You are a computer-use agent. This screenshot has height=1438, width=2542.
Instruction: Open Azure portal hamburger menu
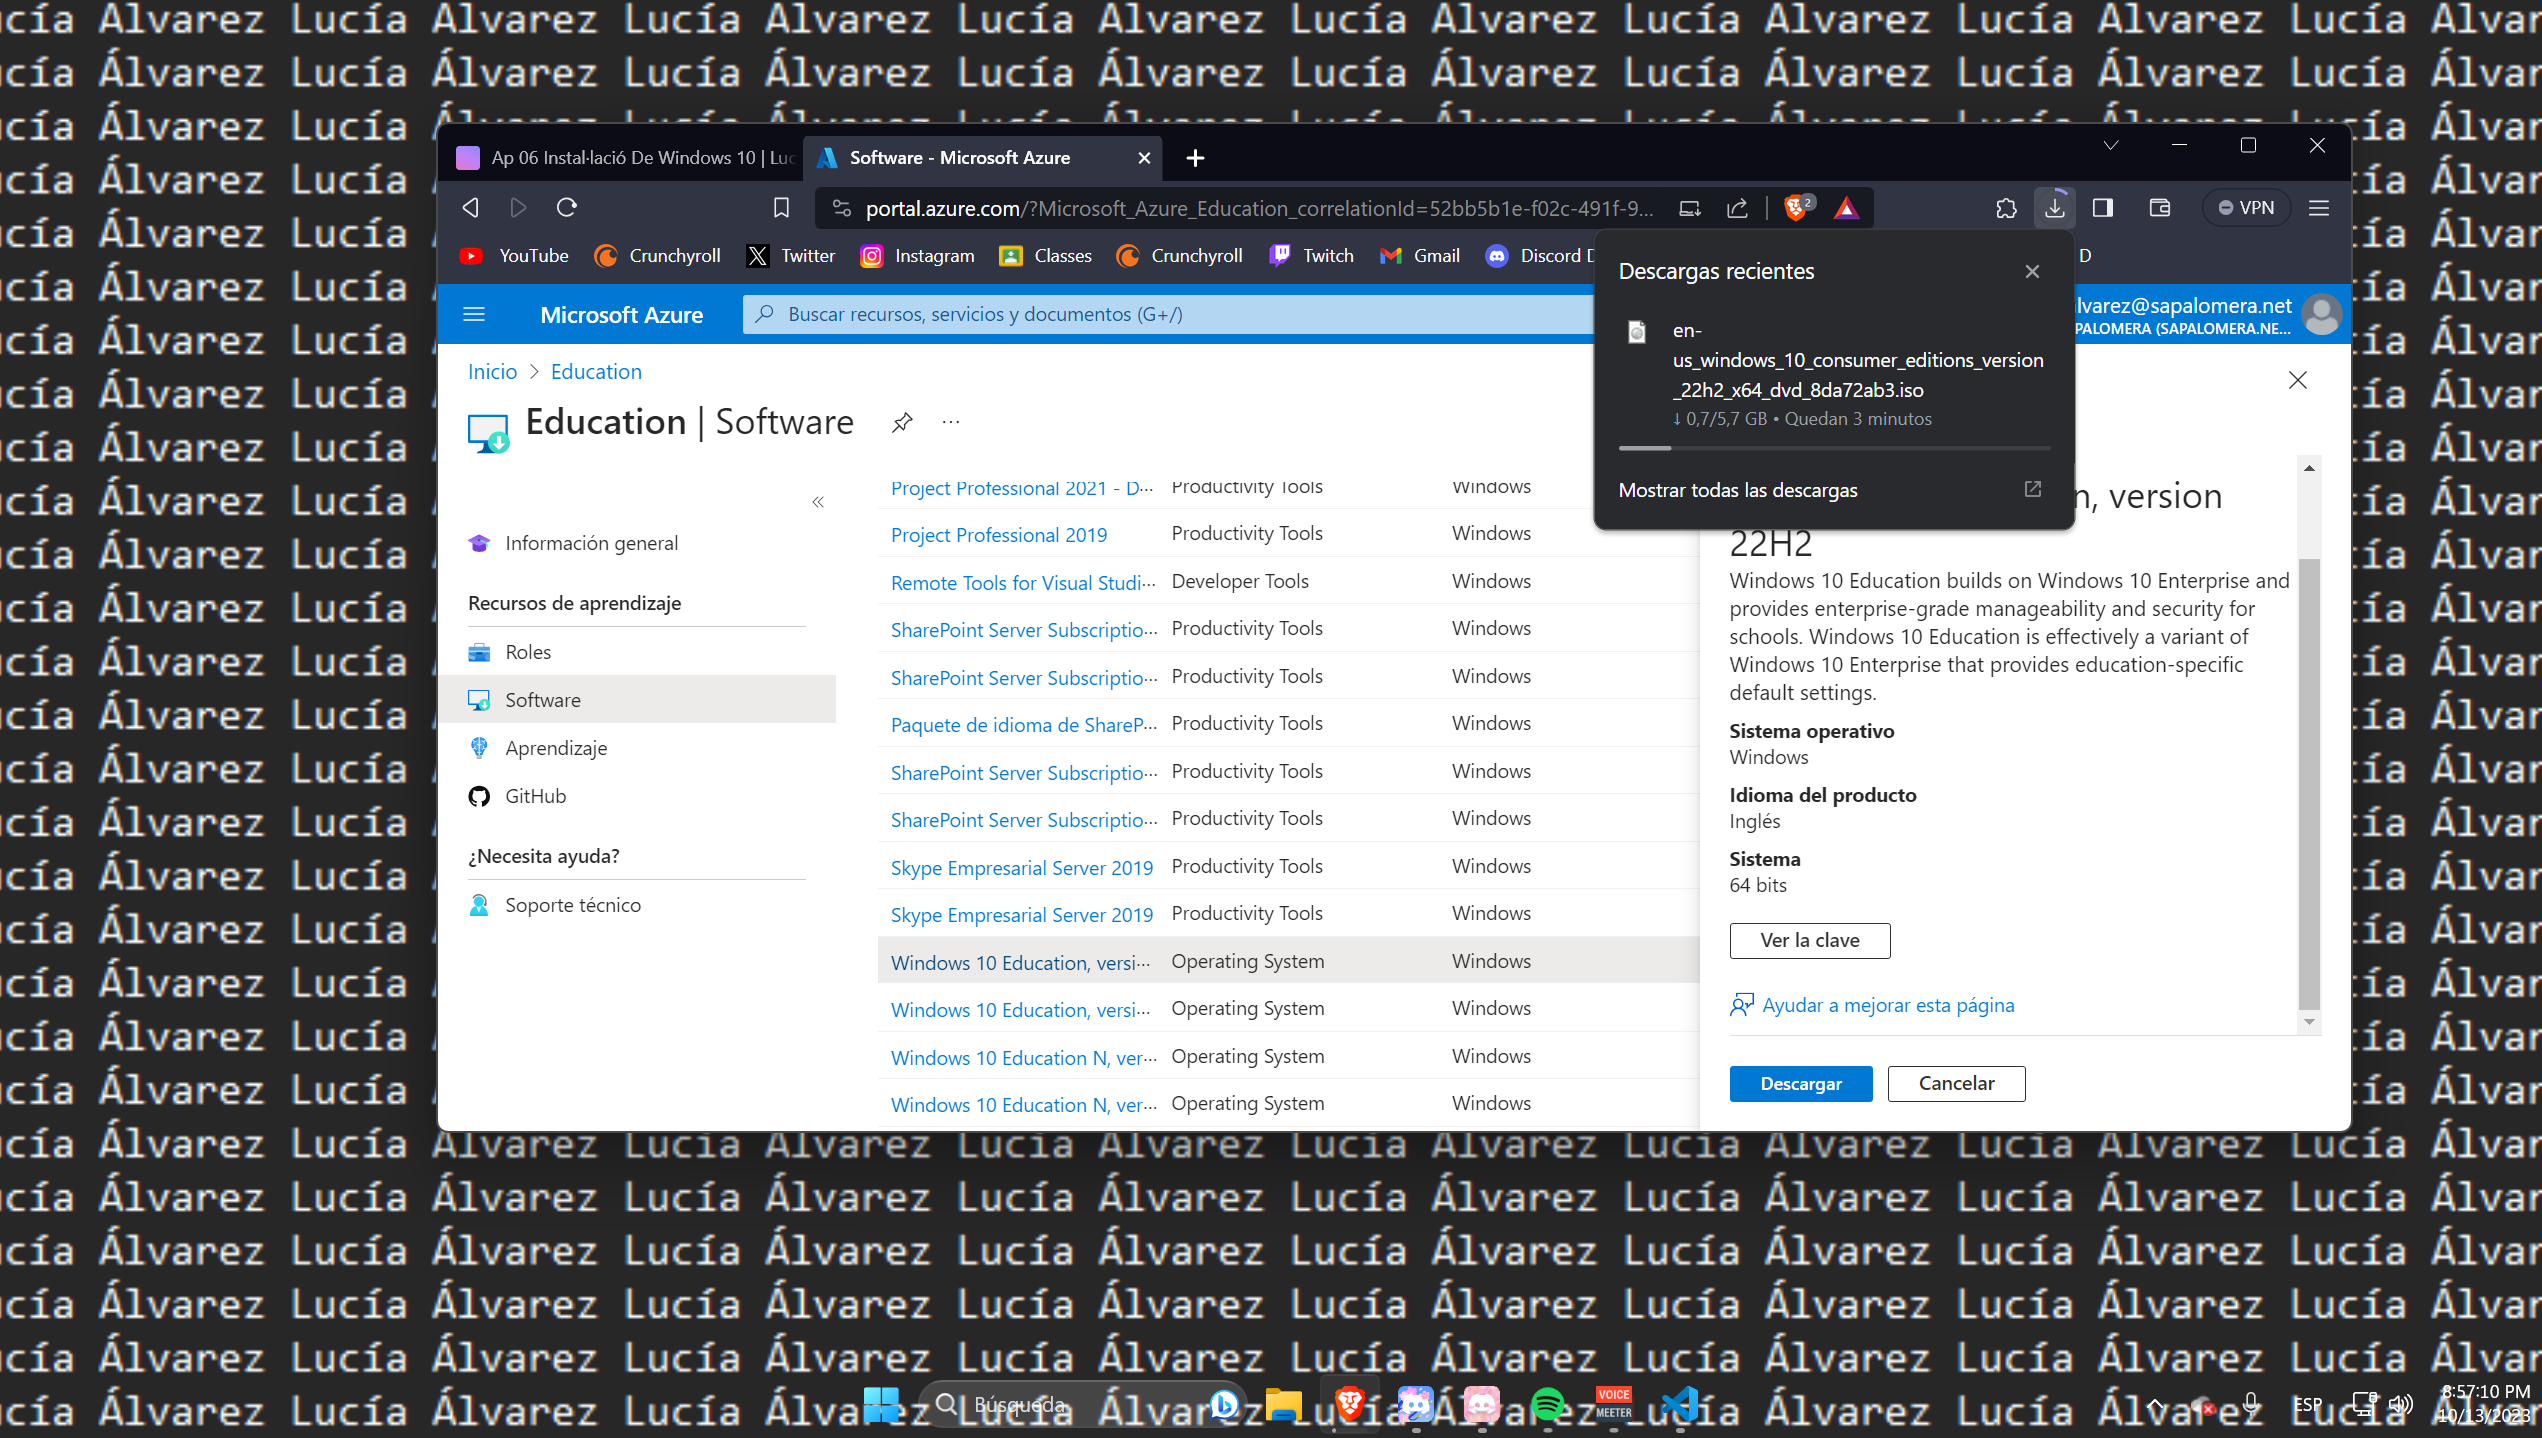tap(474, 314)
